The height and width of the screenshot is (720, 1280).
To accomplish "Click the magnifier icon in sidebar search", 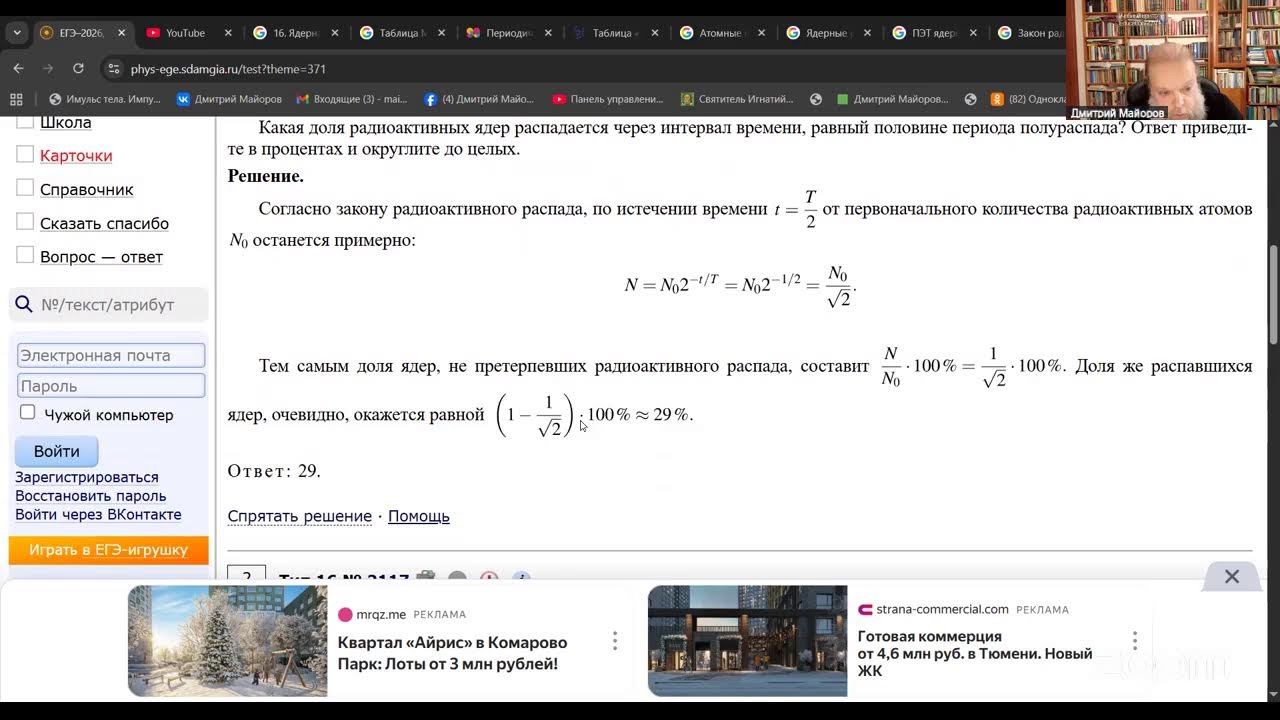I will [23, 305].
